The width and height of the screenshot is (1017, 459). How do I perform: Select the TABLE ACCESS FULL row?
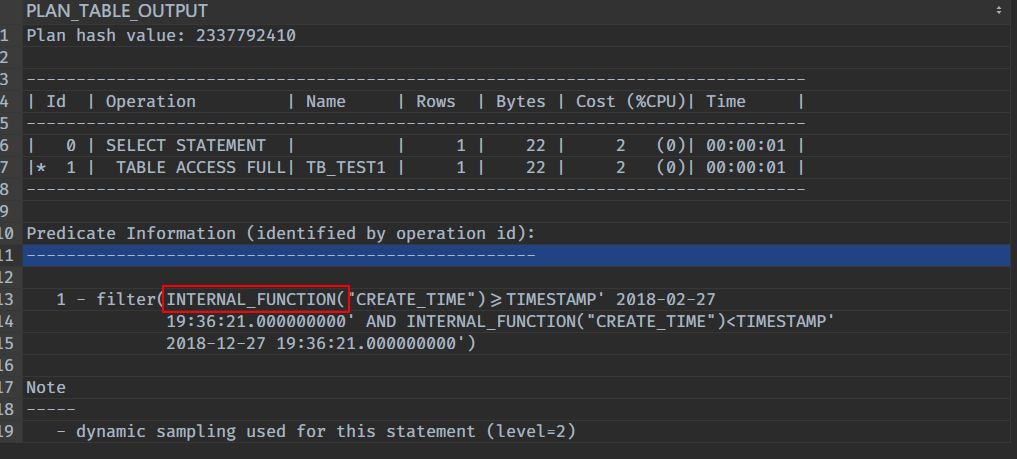point(516,167)
